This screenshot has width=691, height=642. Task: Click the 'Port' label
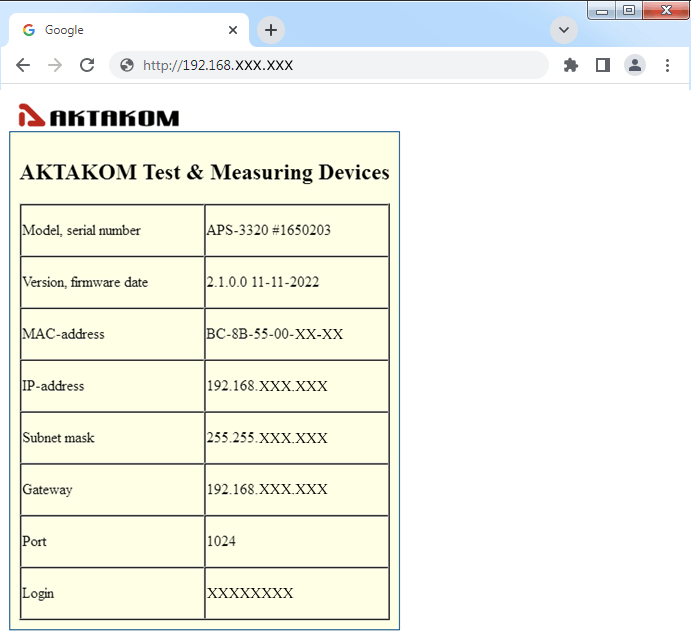[34, 541]
